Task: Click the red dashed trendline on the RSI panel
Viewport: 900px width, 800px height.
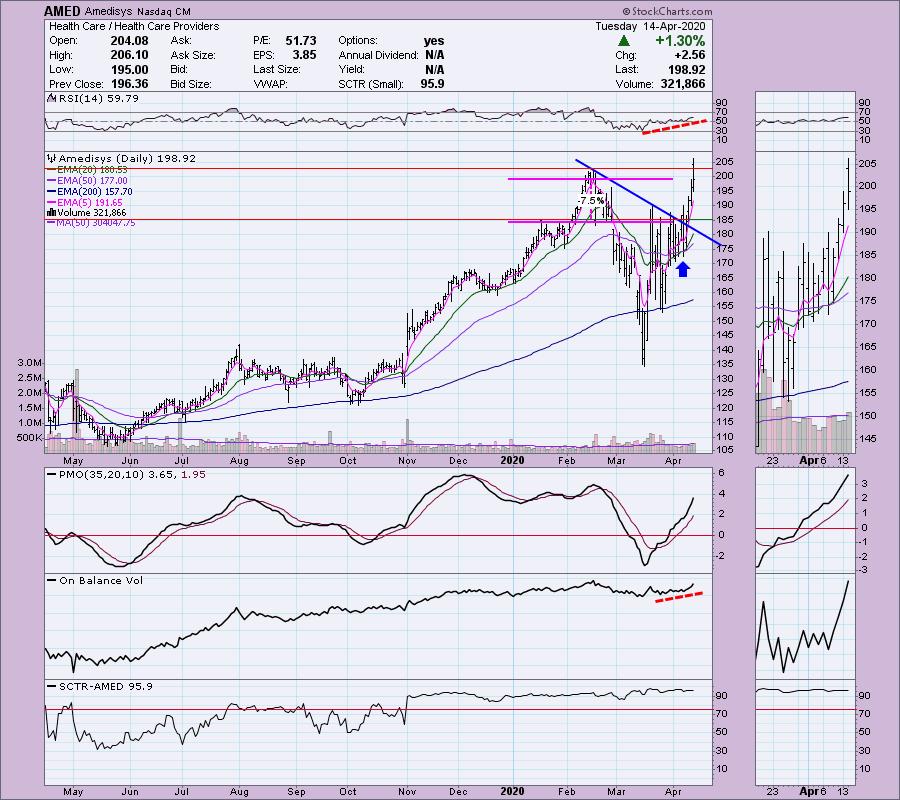Action: [674, 127]
